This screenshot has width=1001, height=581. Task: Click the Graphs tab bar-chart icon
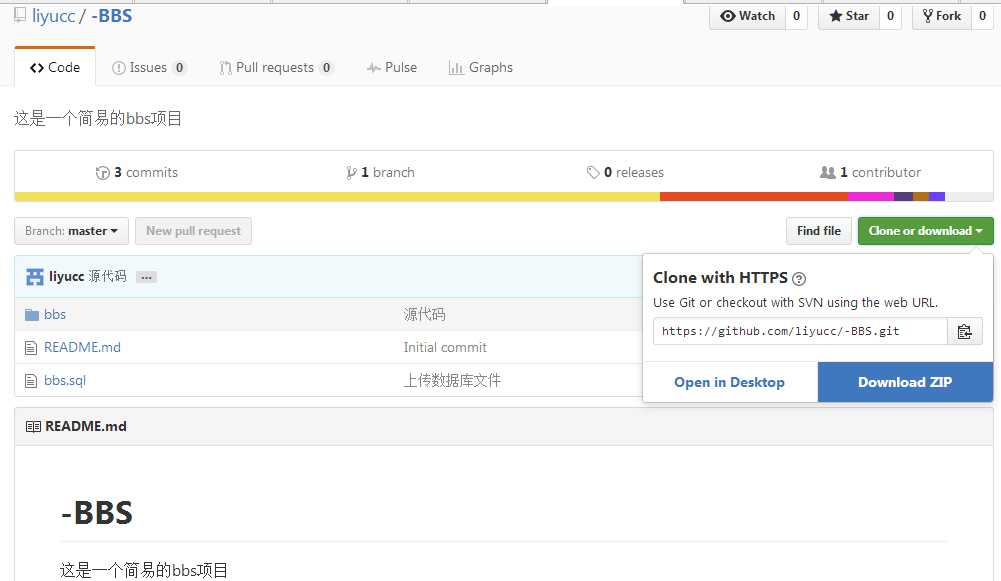(x=456, y=68)
